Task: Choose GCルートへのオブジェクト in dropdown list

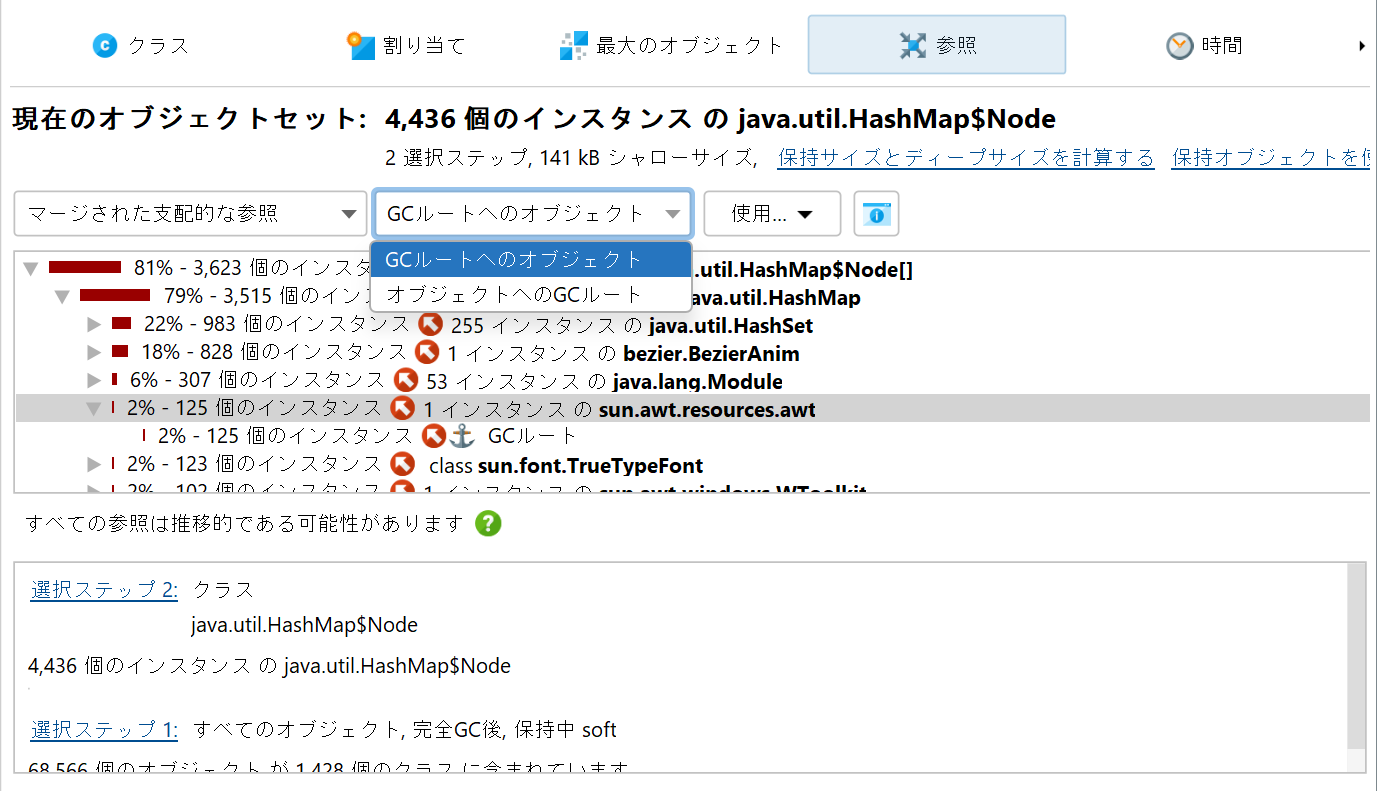Action: click(x=531, y=260)
